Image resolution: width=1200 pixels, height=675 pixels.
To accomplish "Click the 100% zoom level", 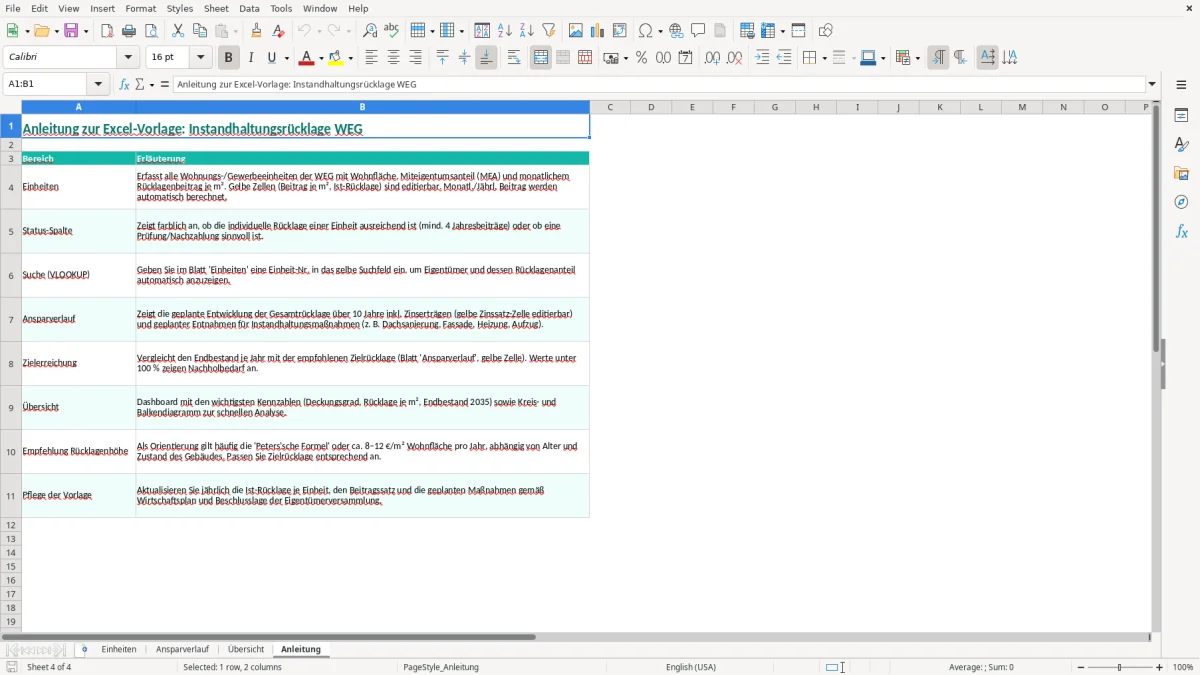I will [x=1183, y=667].
